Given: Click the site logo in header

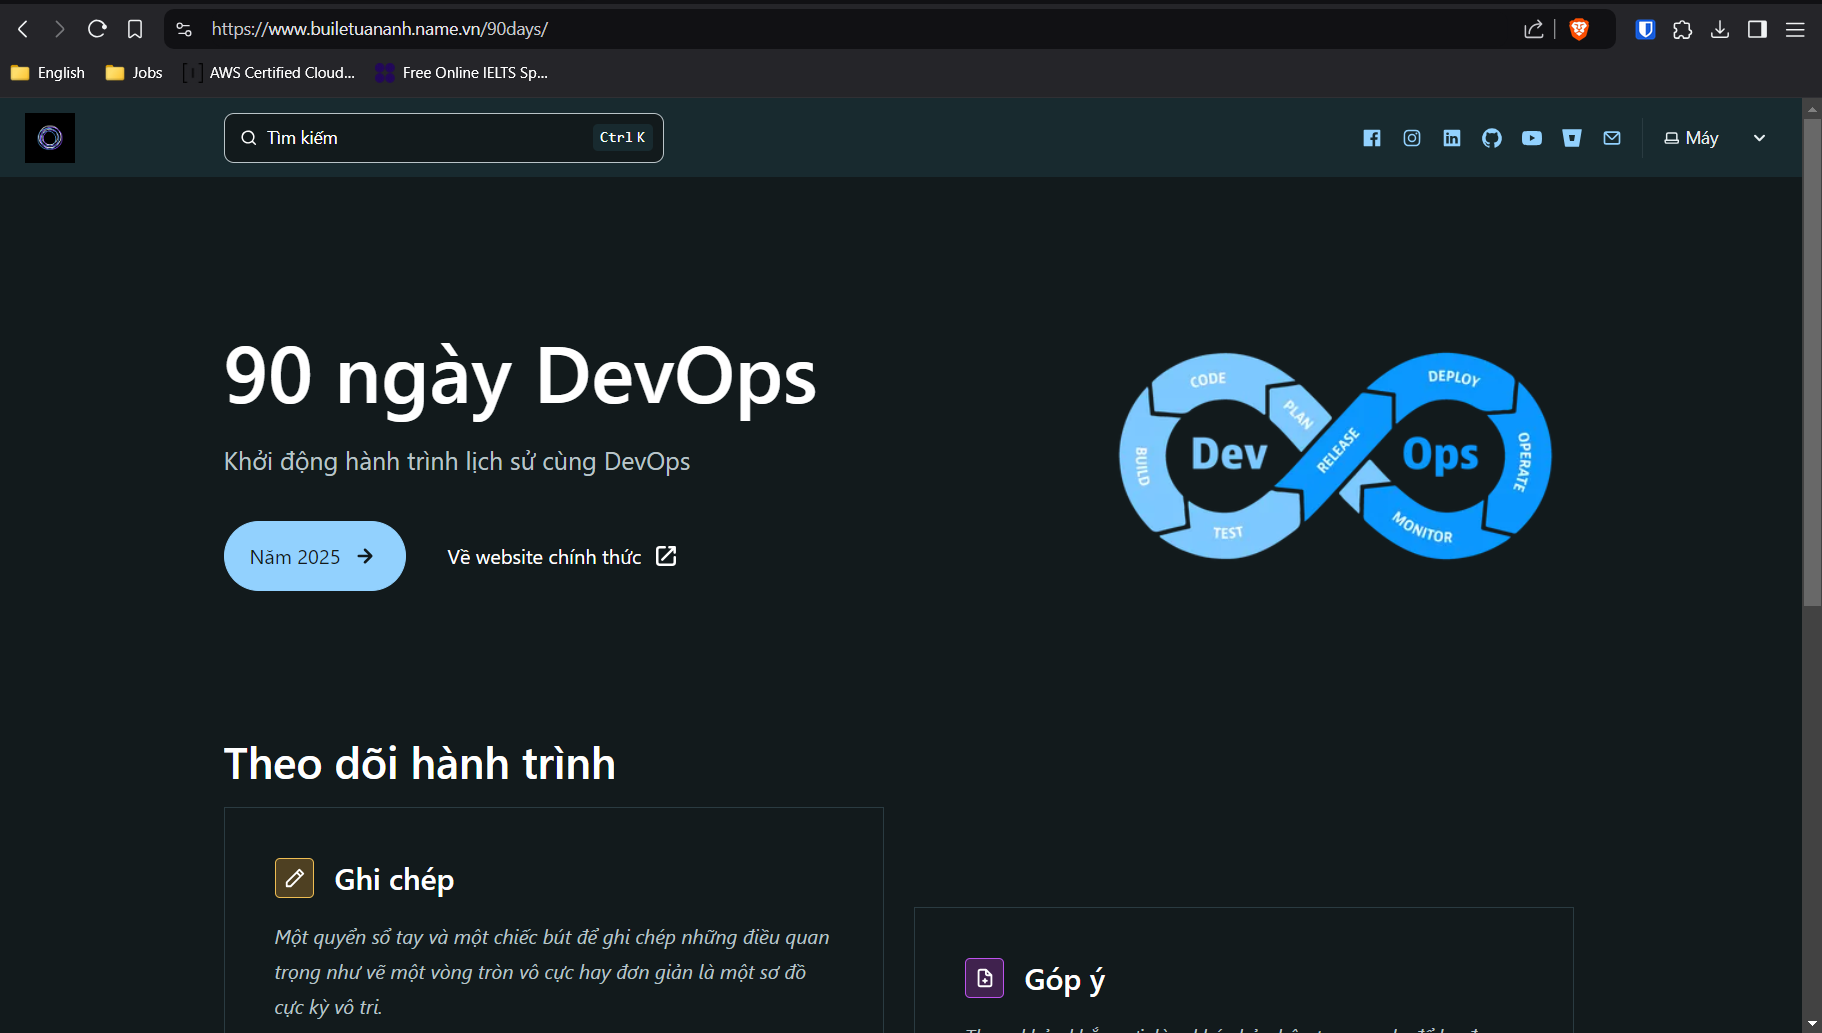Looking at the screenshot, I should tap(50, 138).
